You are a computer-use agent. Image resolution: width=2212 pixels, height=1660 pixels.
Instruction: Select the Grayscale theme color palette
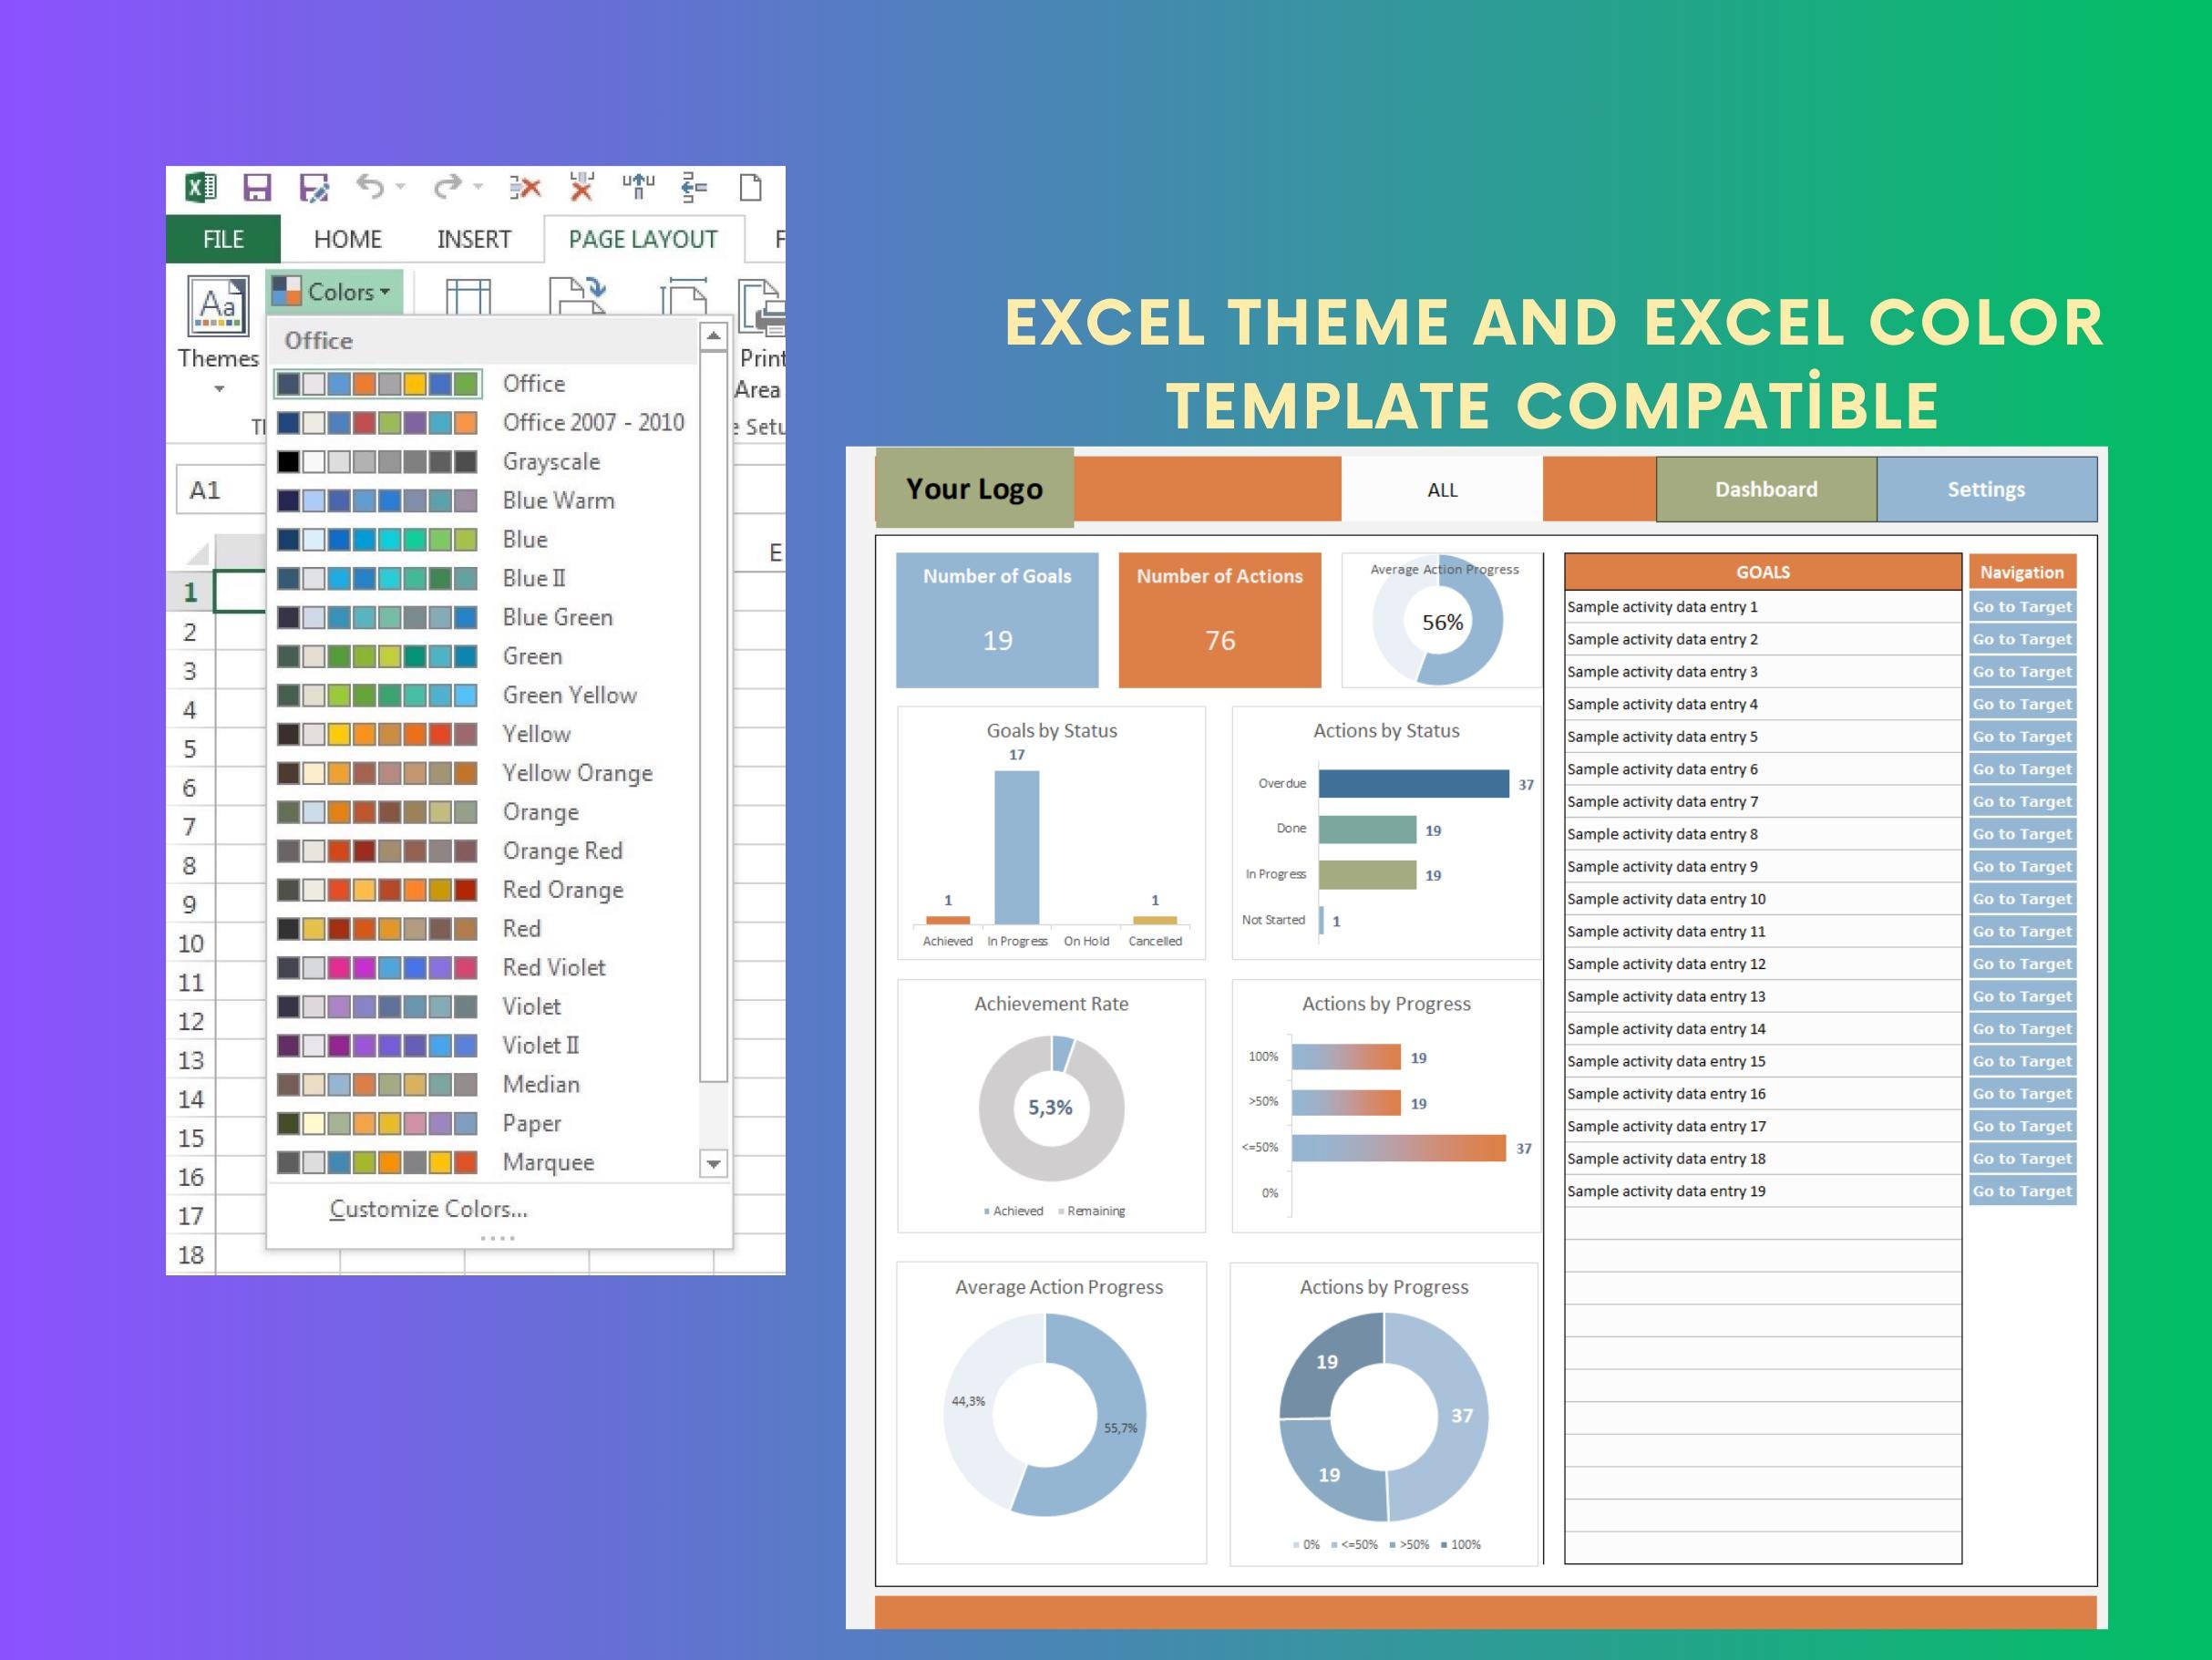(378, 461)
